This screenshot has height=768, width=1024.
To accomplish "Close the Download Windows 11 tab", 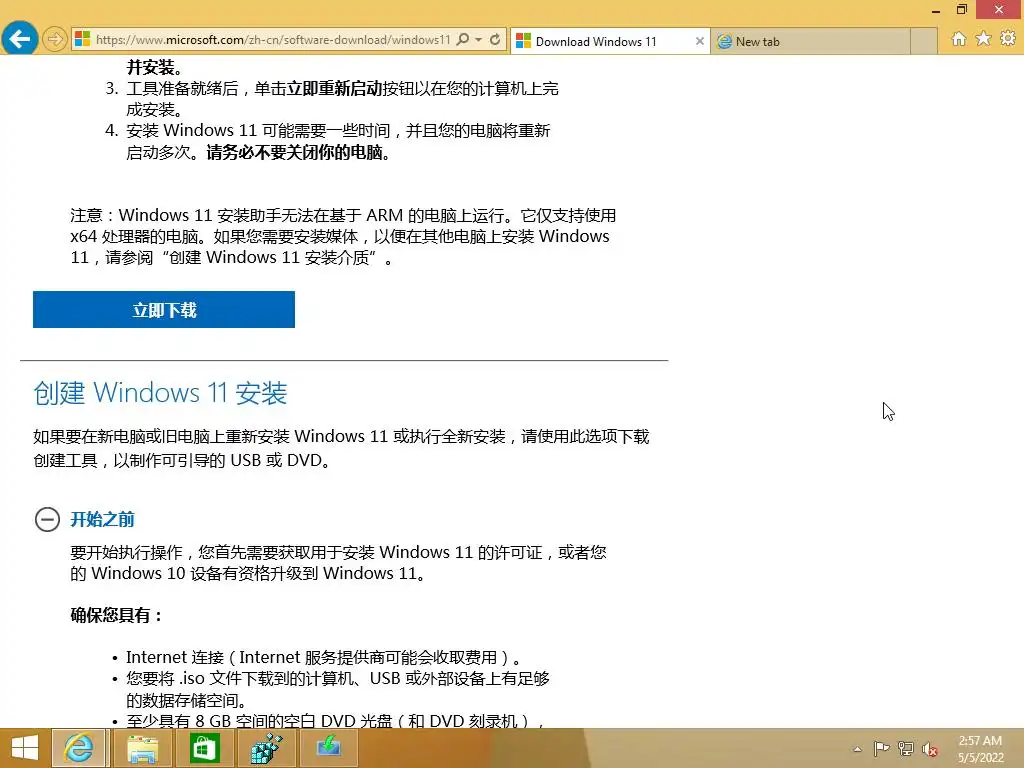I will [699, 41].
